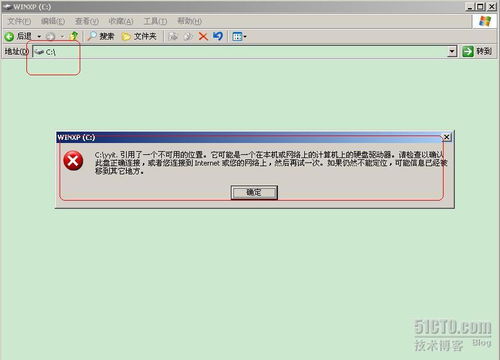500x360 pixels.
Task: Click the Move To toolbar icon
Action: tap(173, 36)
